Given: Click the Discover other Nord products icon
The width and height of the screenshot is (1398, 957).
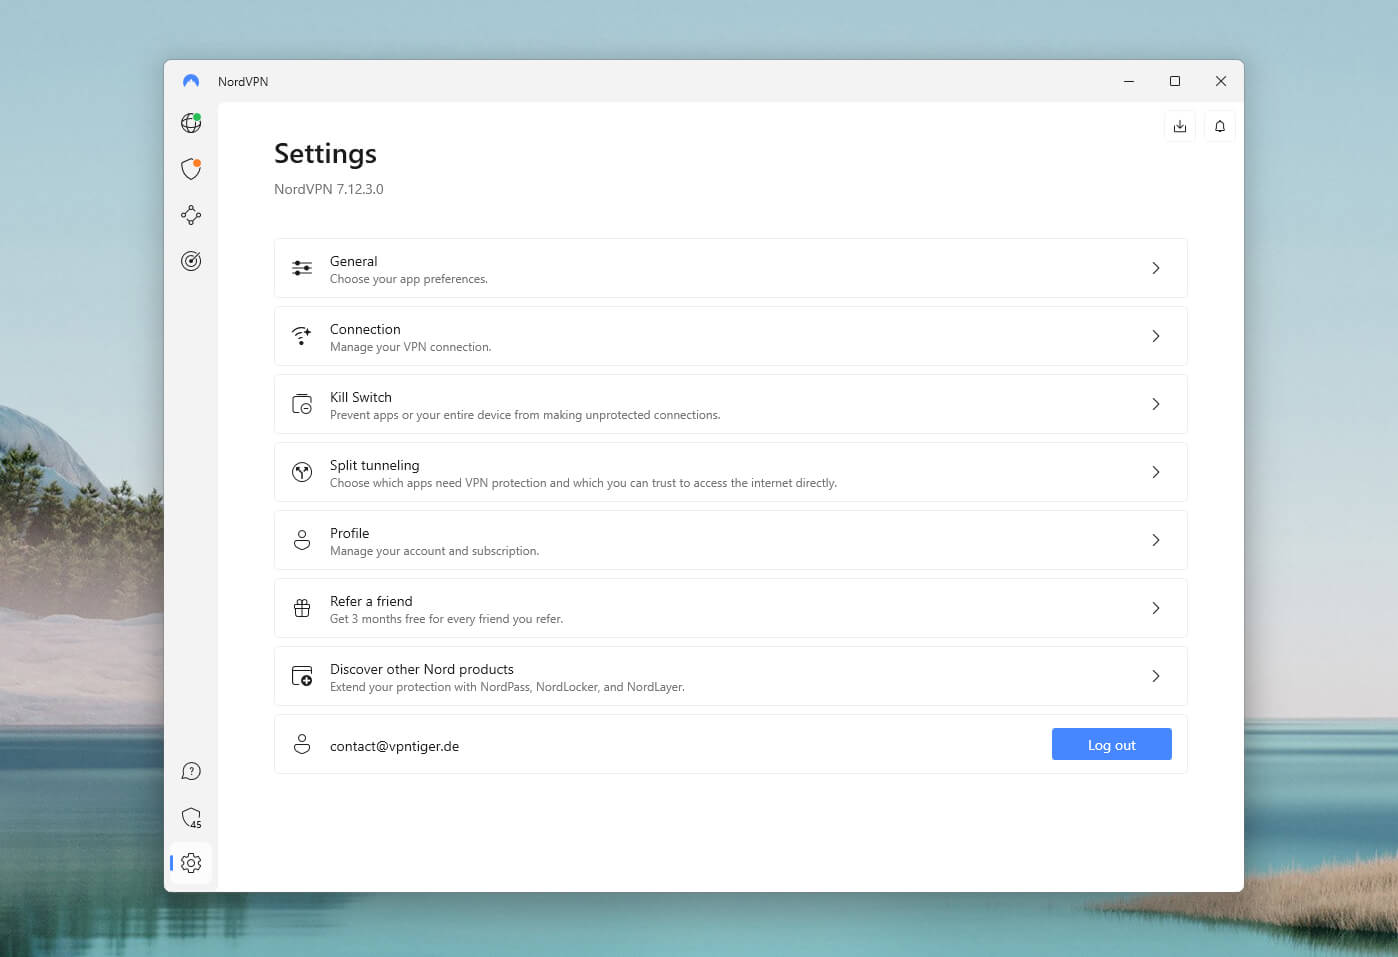Looking at the screenshot, I should 302,676.
